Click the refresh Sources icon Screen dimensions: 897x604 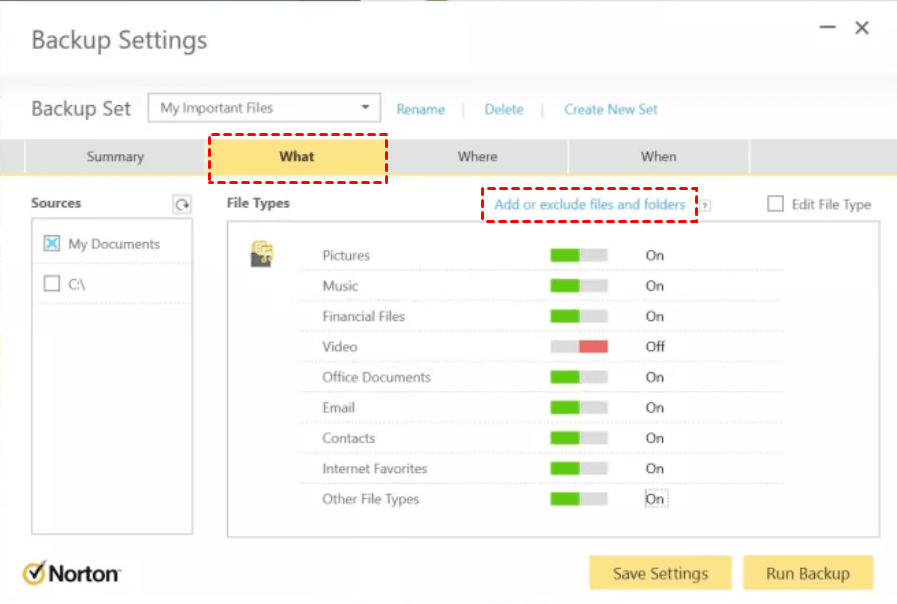click(182, 205)
